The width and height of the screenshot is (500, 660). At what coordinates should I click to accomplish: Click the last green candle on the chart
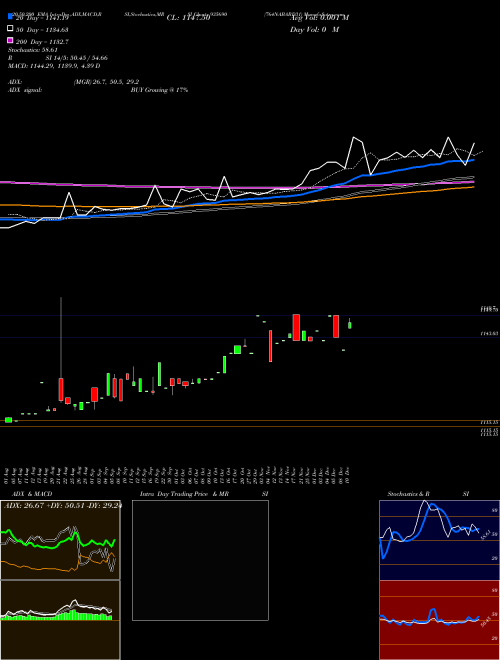[x=349, y=324]
